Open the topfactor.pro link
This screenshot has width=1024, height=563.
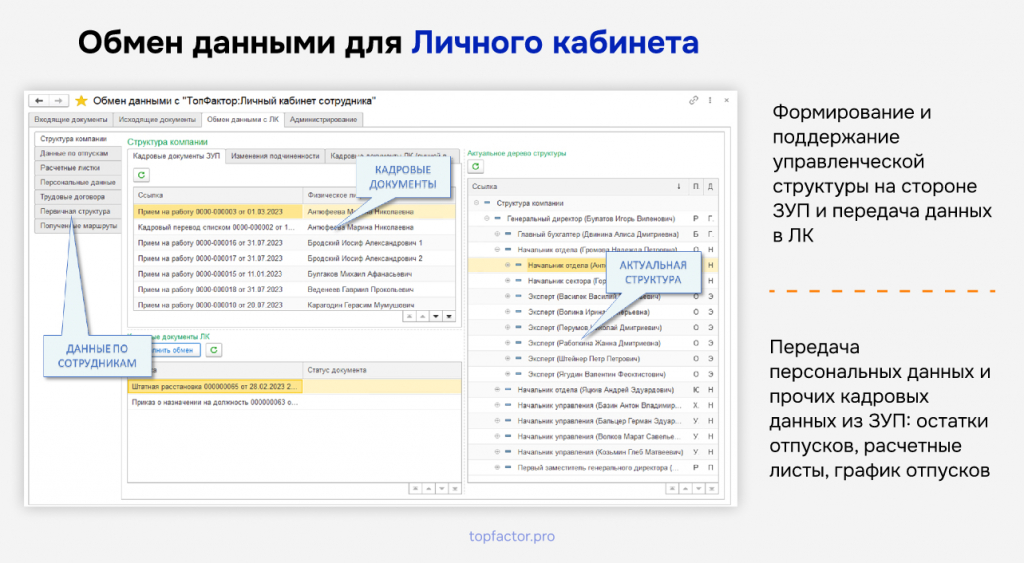(x=512, y=536)
